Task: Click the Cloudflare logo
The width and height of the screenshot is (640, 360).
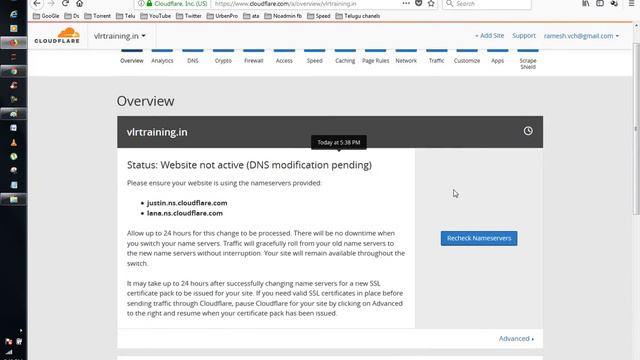Action: pyautogui.click(x=57, y=36)
